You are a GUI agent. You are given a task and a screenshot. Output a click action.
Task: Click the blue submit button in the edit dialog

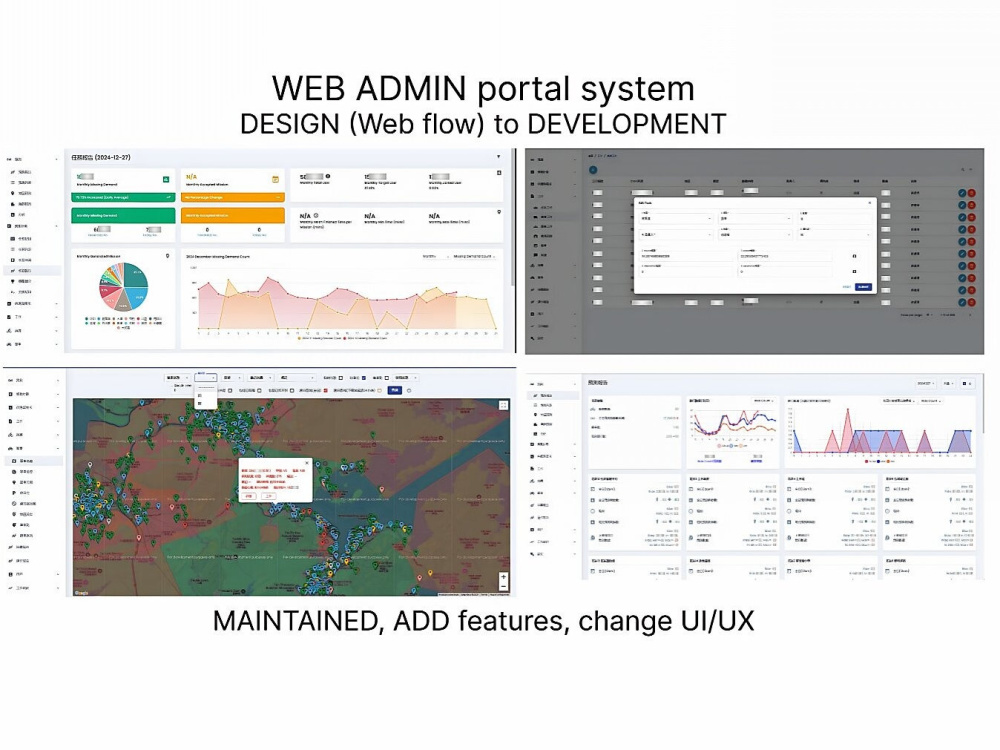[x=863, y=287]
